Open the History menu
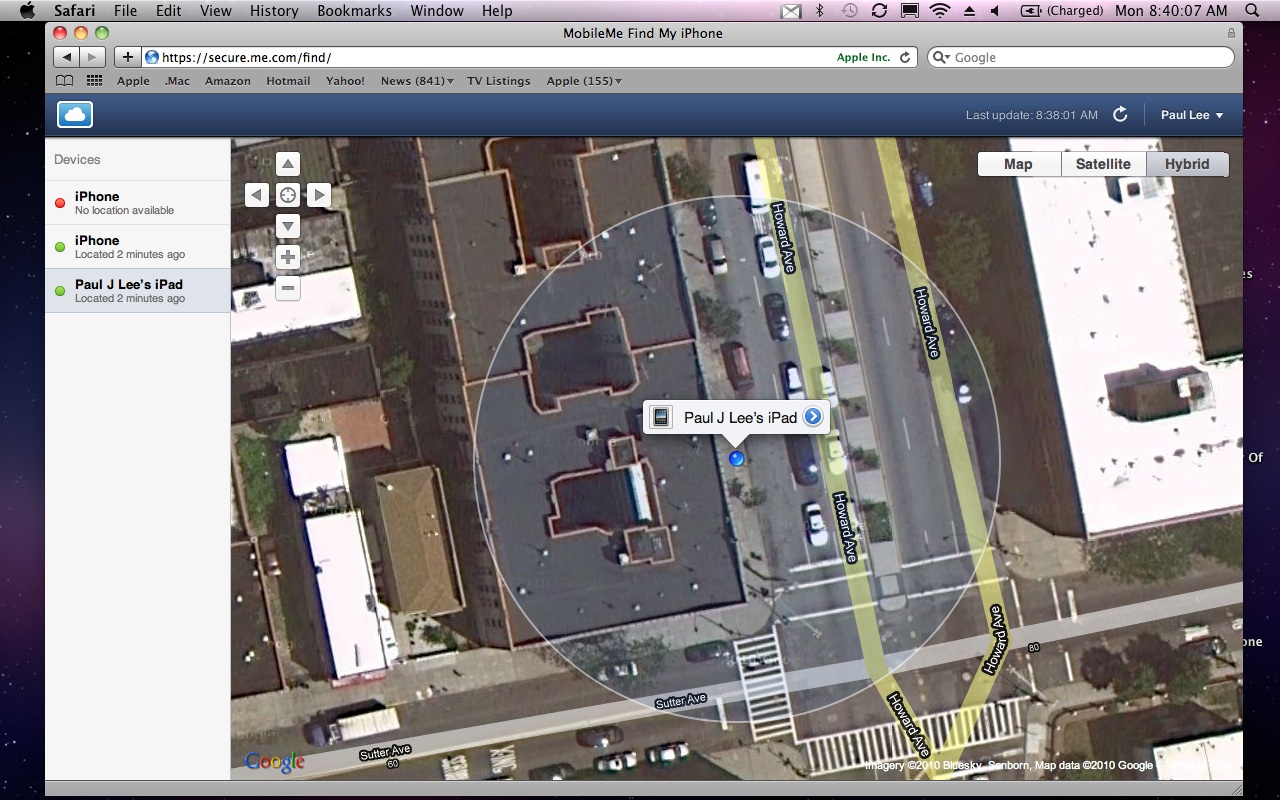Screen dimensions: 1280x800 coord(274,10)
